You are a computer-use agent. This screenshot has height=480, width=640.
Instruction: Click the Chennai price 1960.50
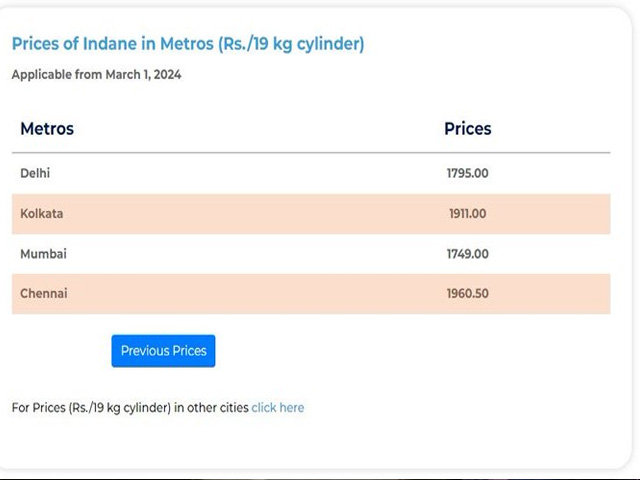(x=467, y=293)
